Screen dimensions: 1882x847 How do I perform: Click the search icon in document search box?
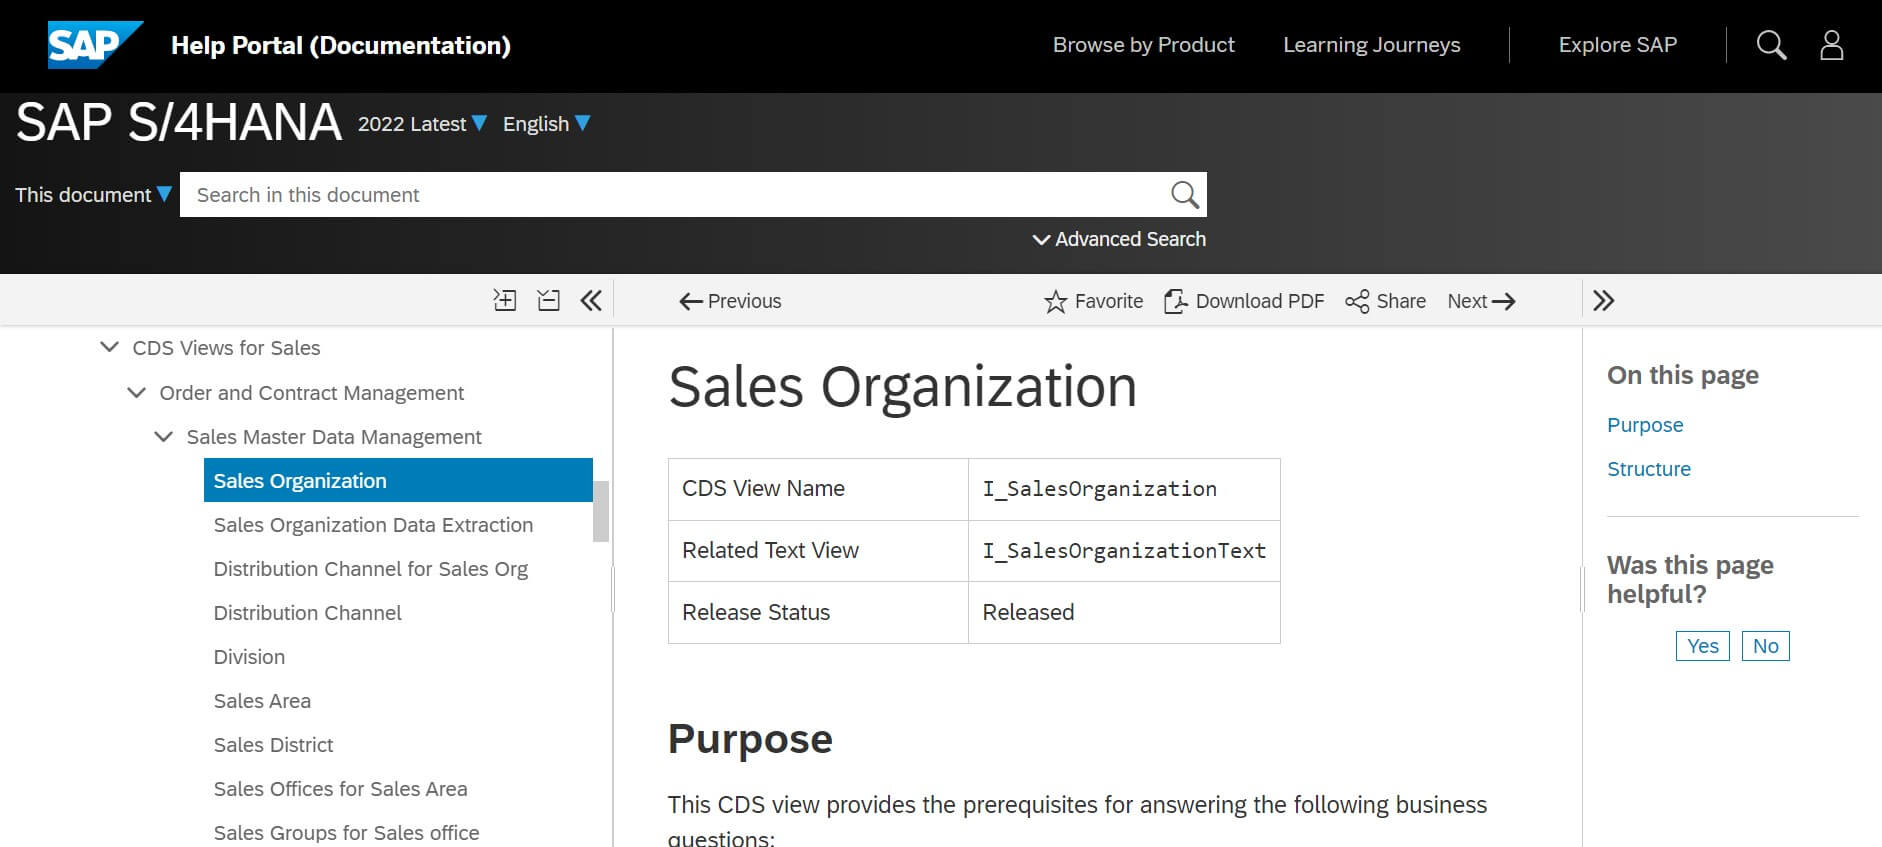(x=1184, y=194)
